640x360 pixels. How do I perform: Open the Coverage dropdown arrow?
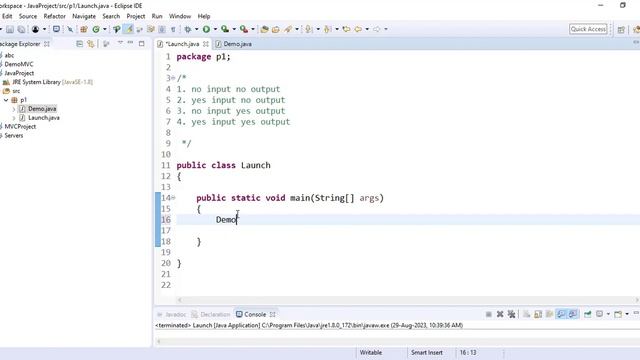click(x=234, y=29)
